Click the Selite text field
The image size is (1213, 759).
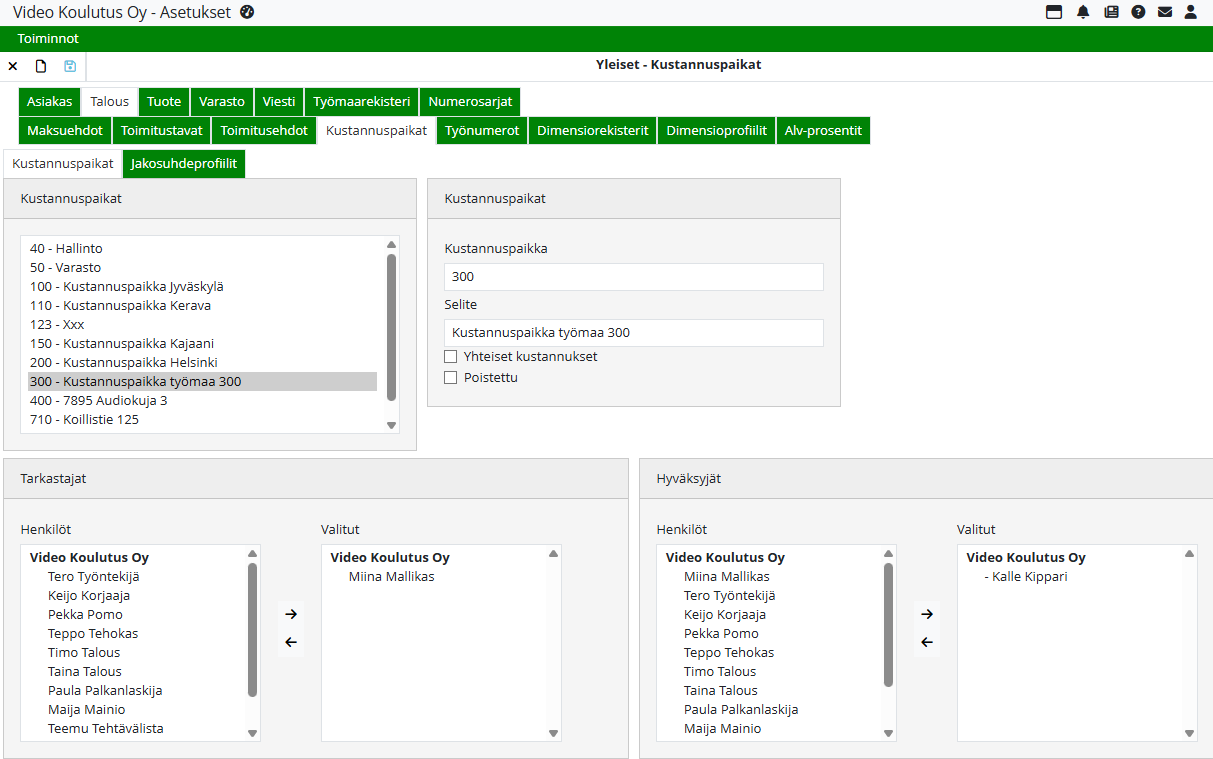pos(633,333)
